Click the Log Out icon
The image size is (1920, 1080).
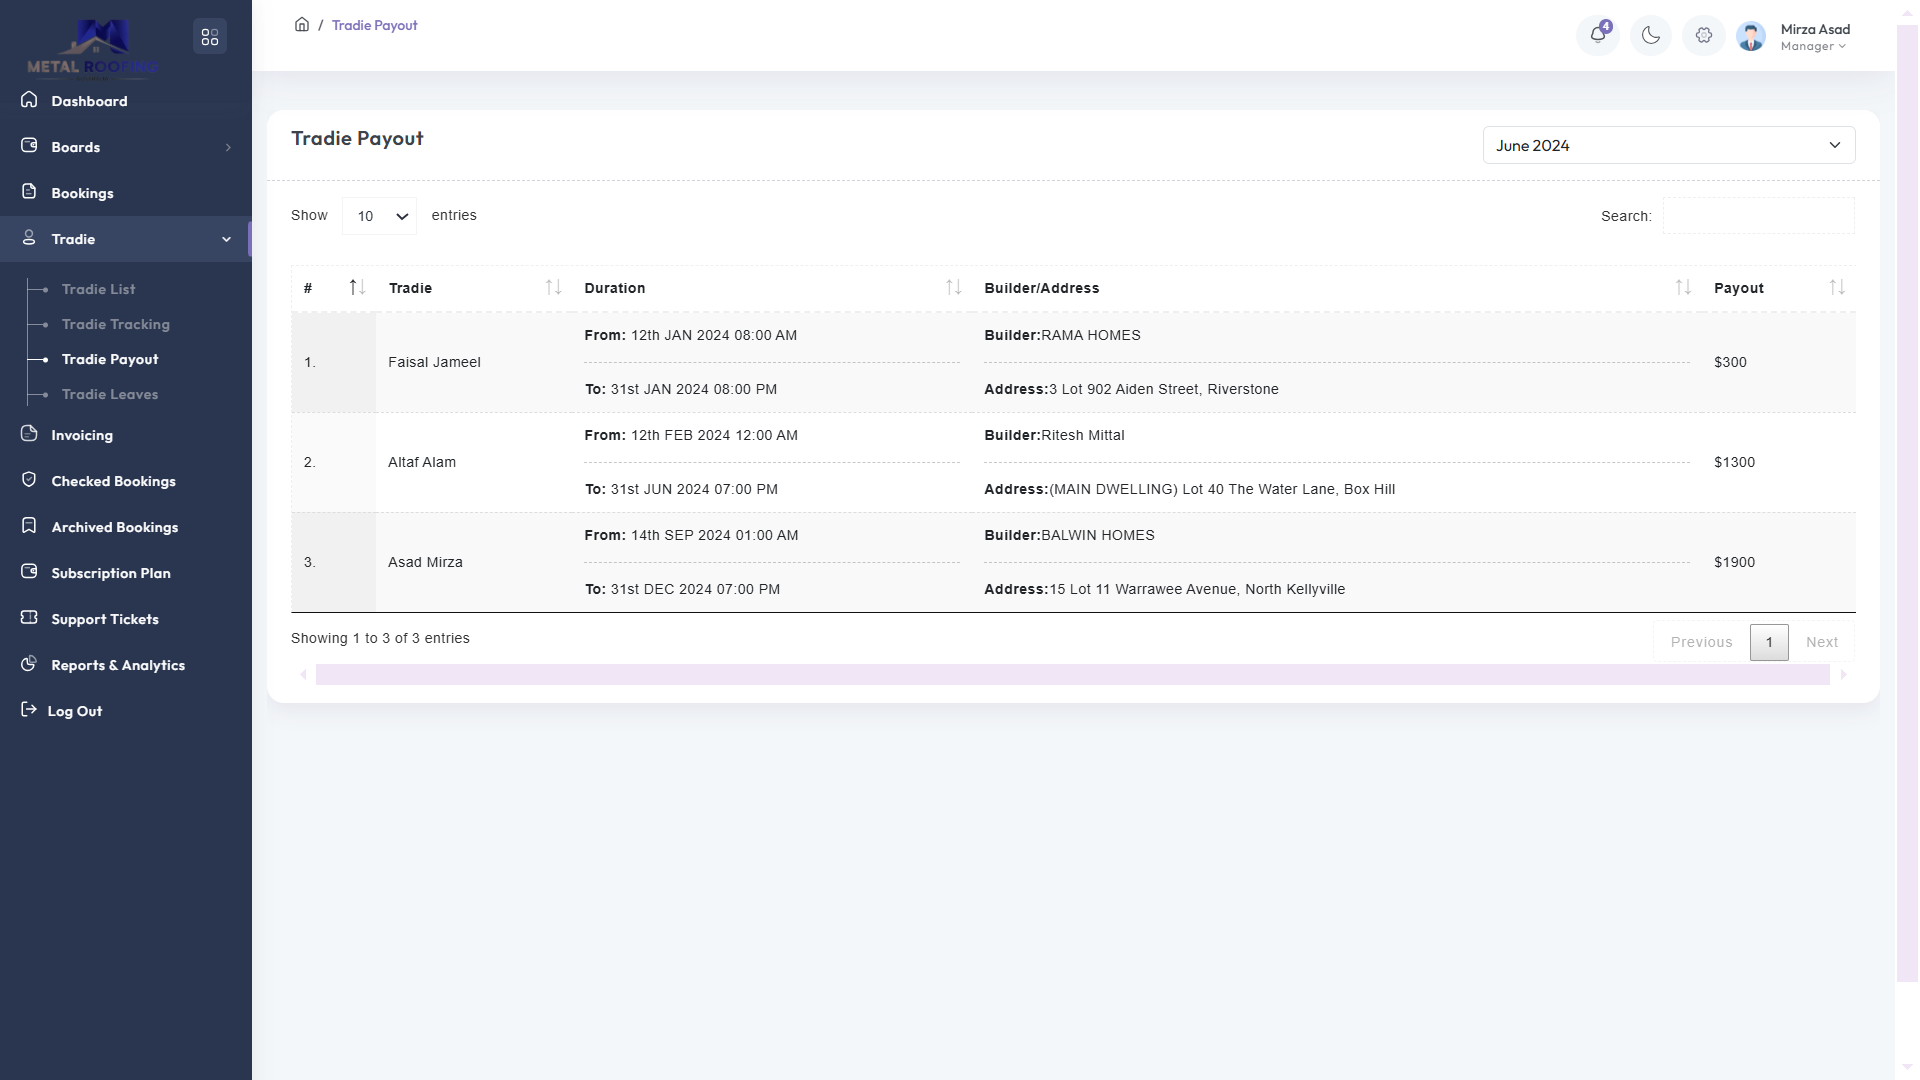tap(29, 710)
